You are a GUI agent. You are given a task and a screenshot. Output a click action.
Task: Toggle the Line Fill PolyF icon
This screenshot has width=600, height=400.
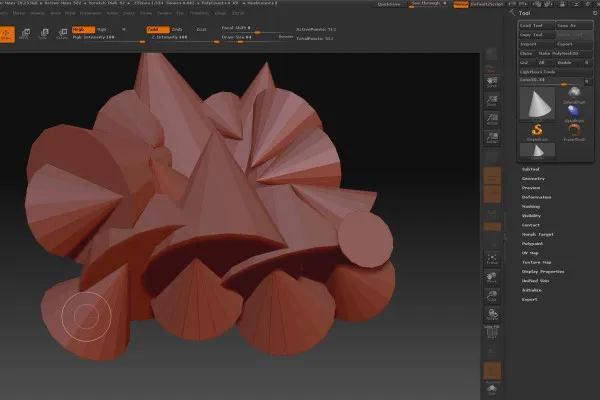492,332
